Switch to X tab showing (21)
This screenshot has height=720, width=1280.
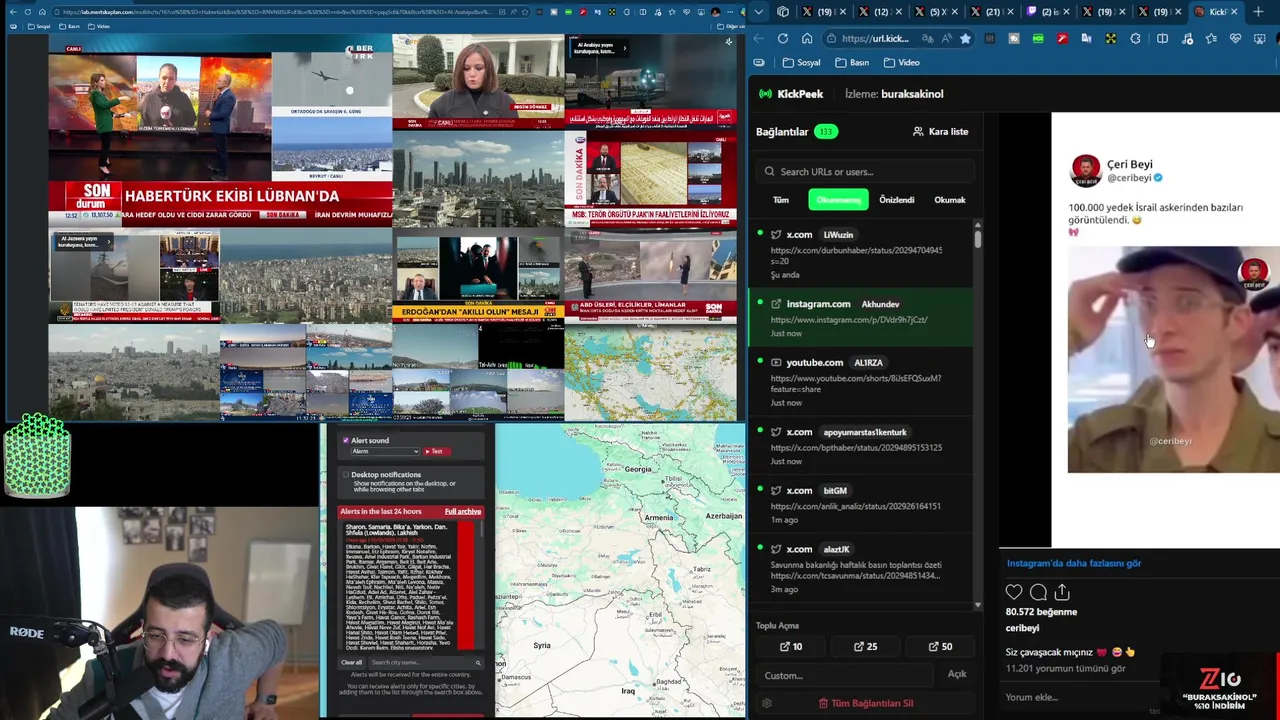994,12
